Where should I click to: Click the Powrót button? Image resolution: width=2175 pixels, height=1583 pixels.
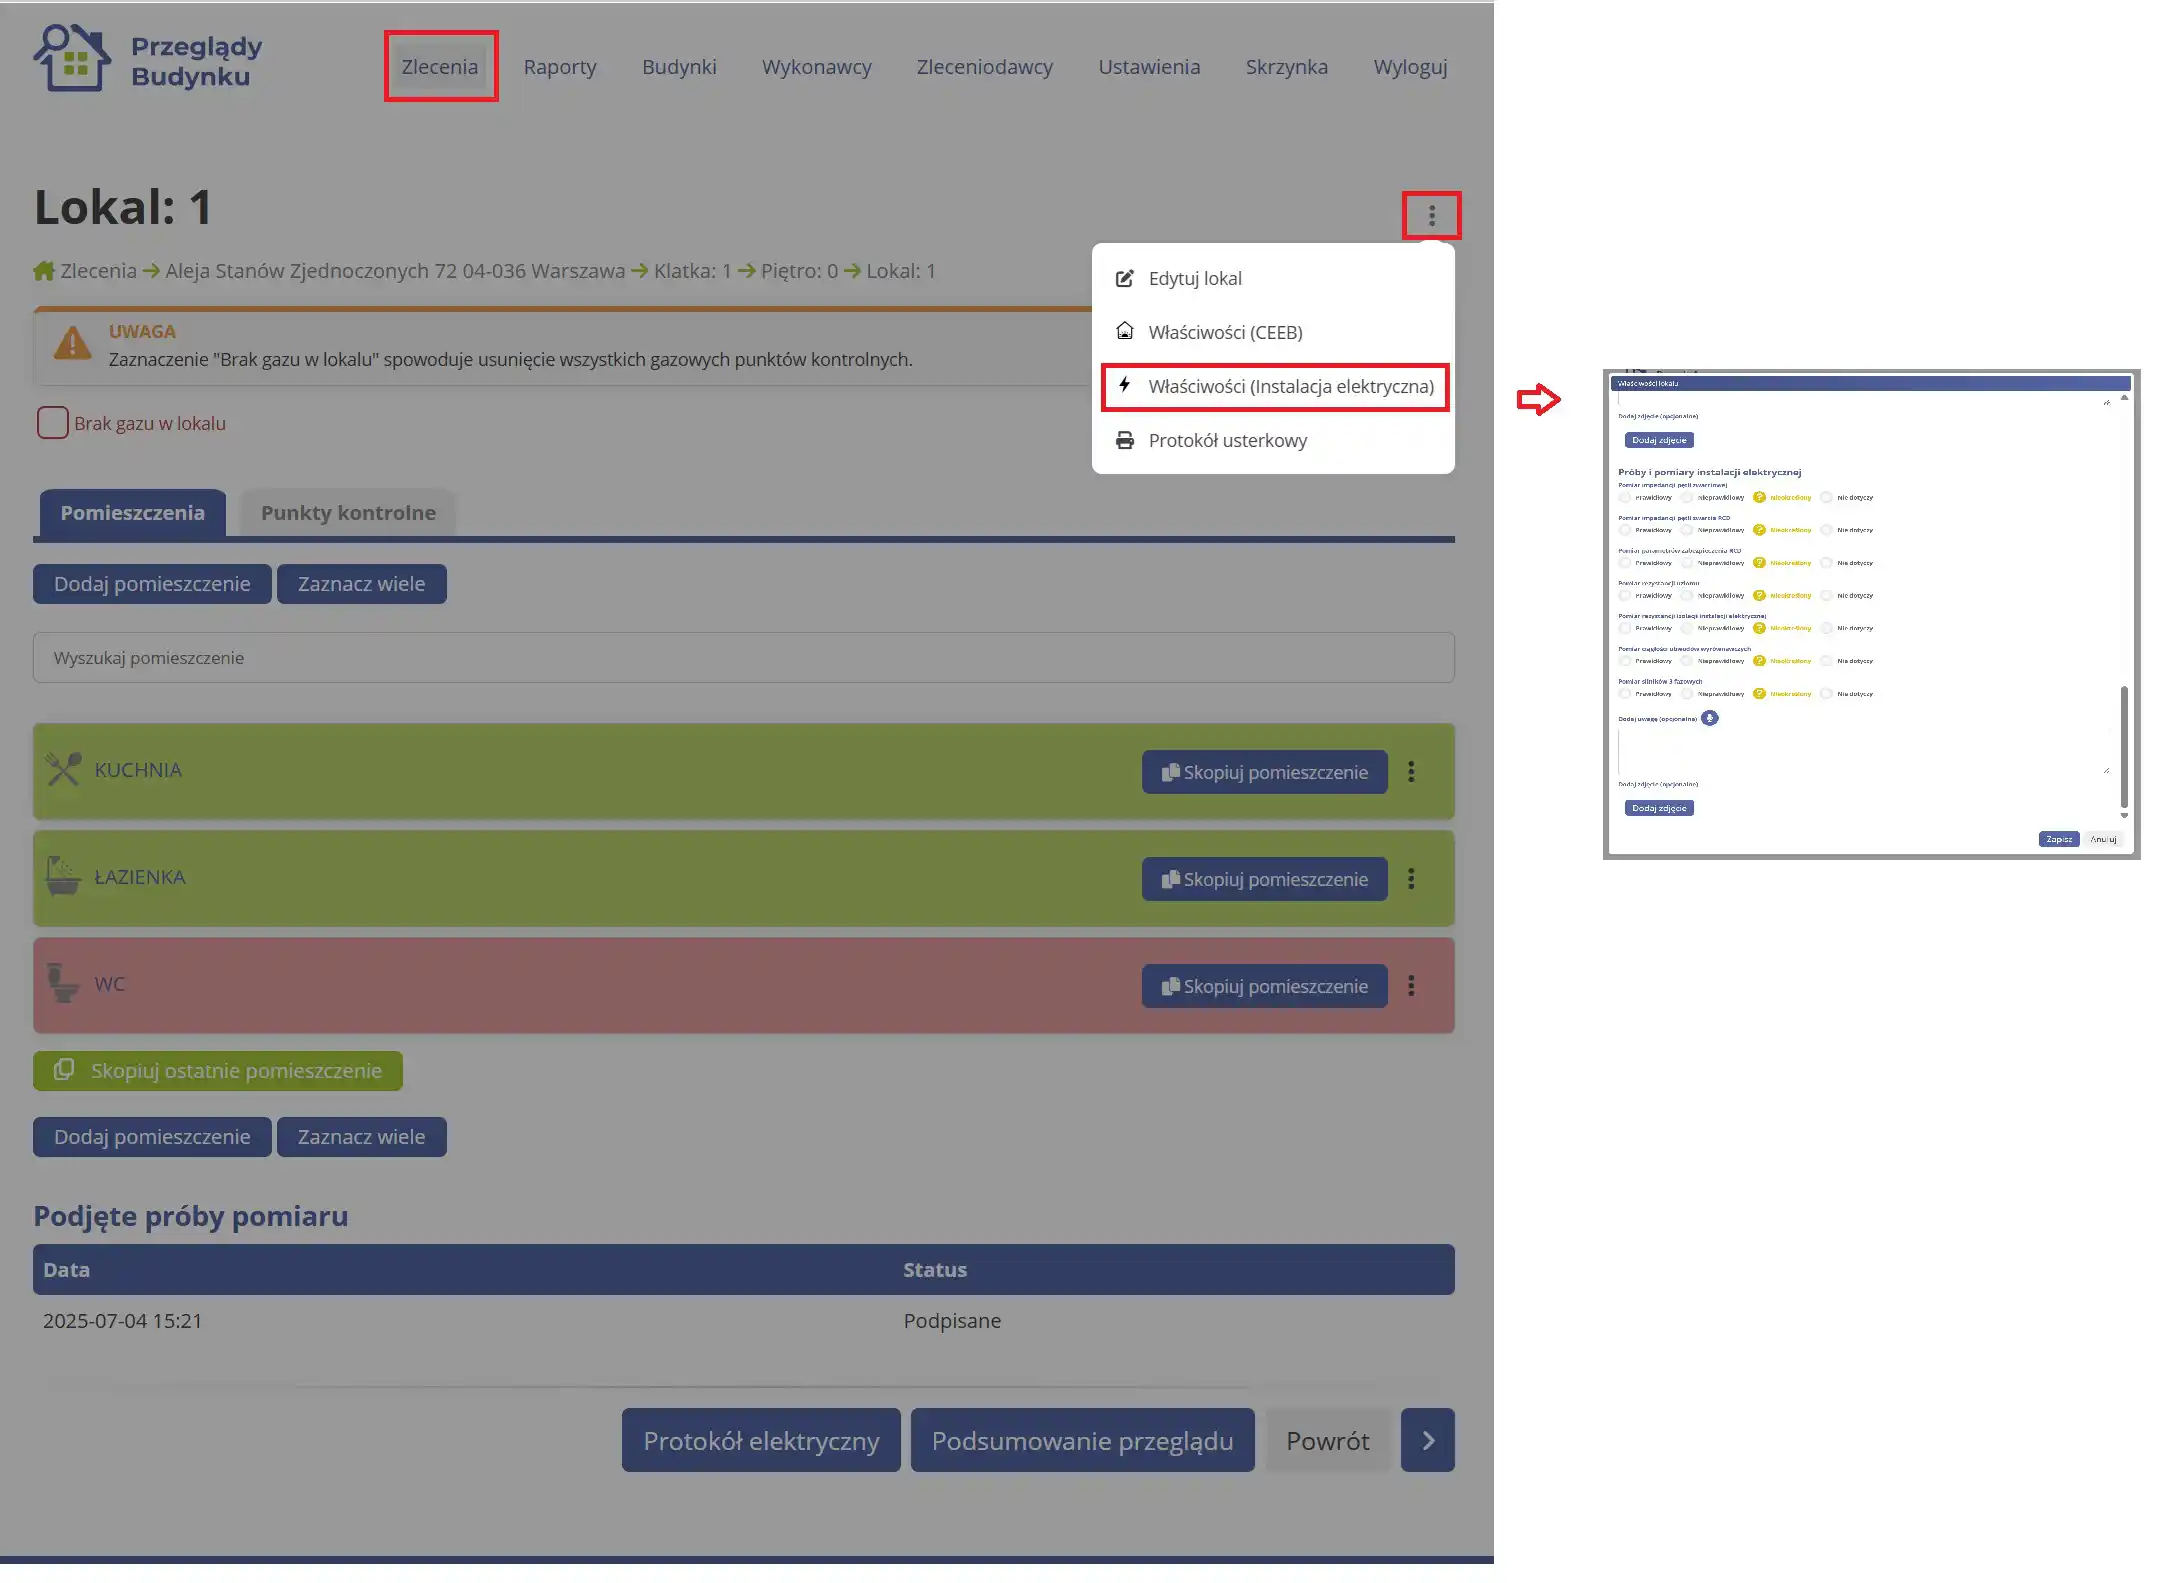pos(1327,1440)
